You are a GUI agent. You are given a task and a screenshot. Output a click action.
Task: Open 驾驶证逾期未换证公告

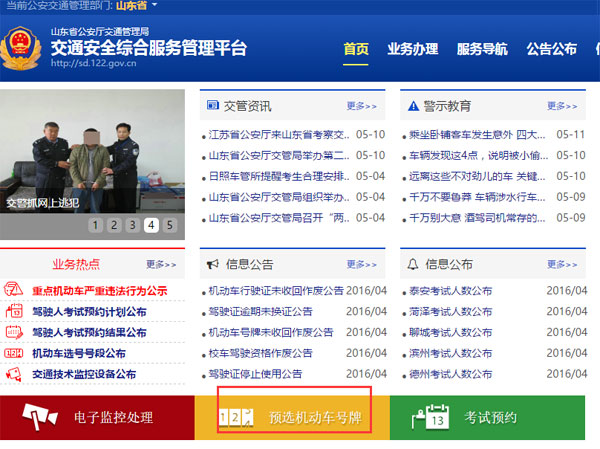261,312
